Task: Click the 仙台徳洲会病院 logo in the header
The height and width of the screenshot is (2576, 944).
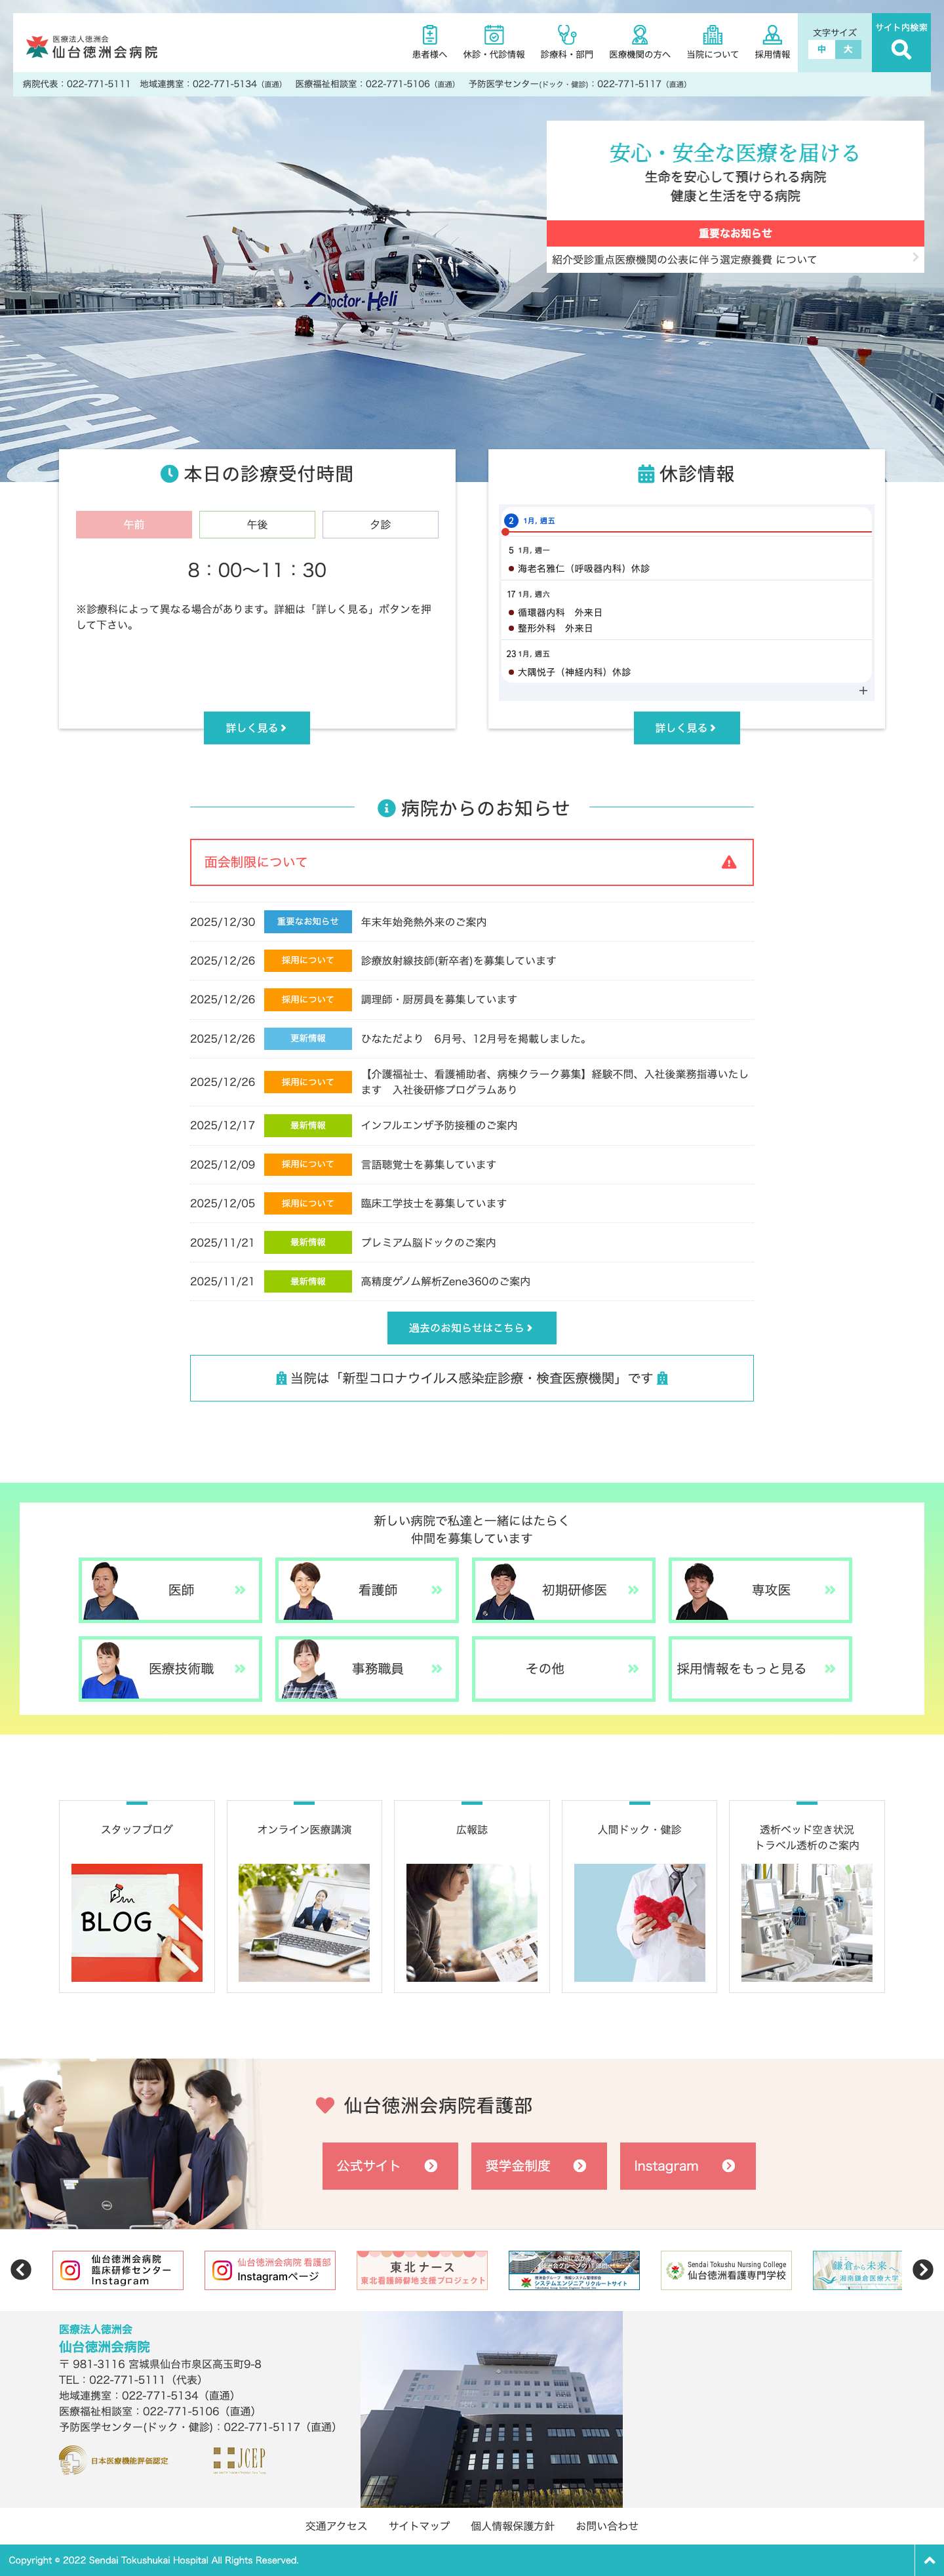Action: click(92, 46)
